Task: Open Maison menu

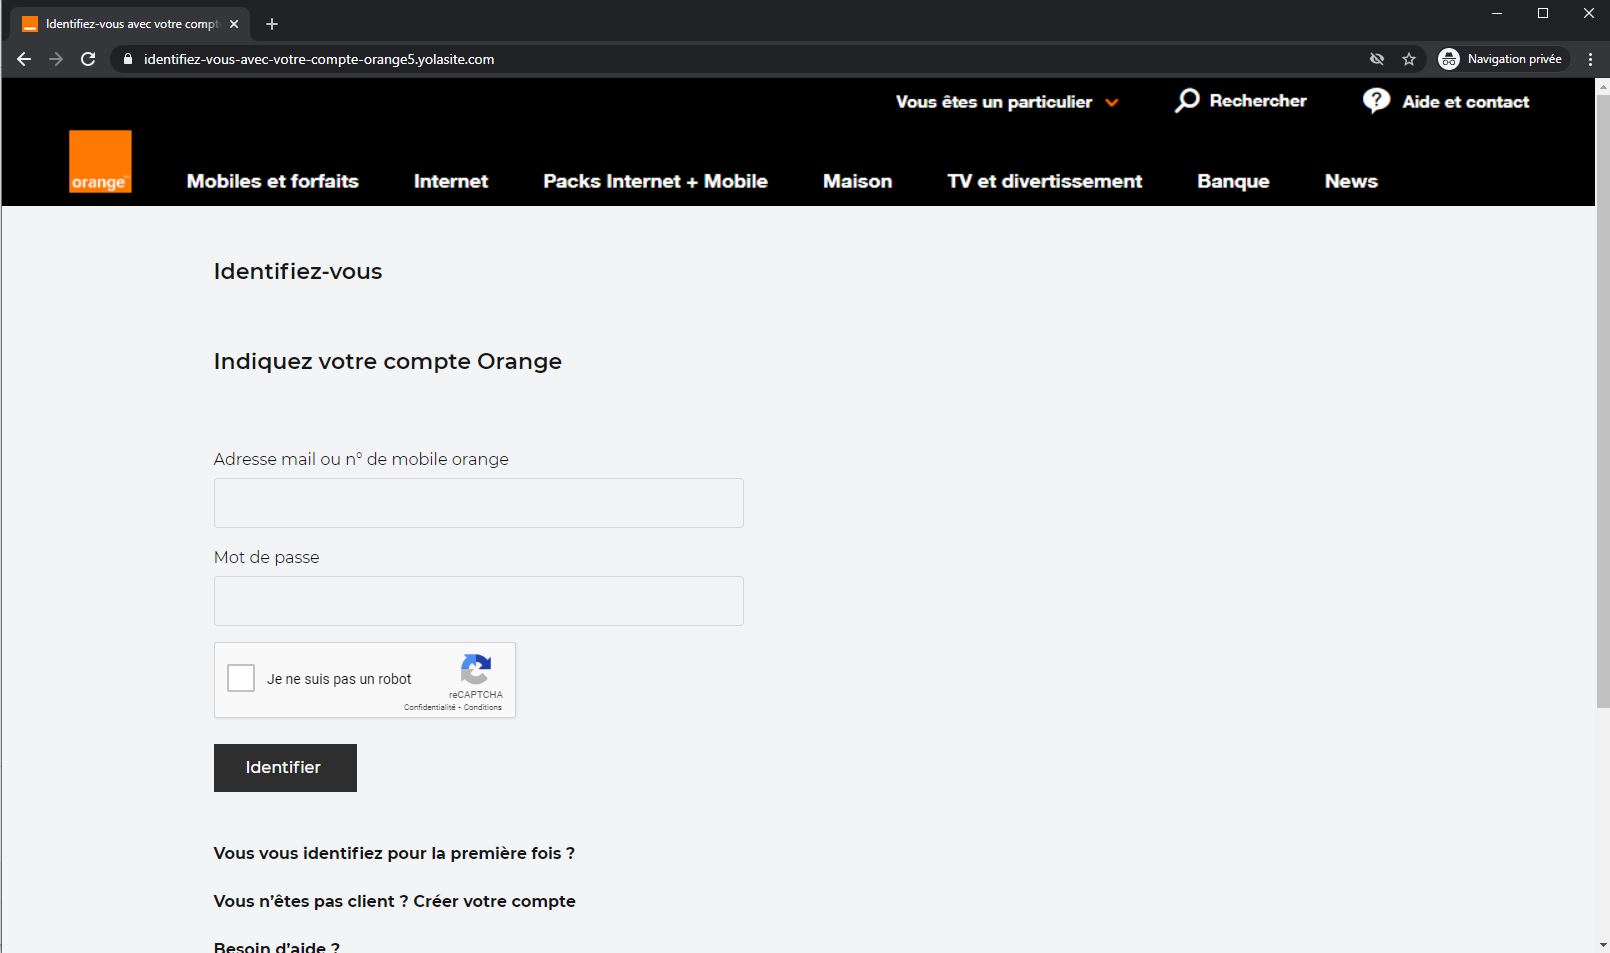Action: point(857,181)
